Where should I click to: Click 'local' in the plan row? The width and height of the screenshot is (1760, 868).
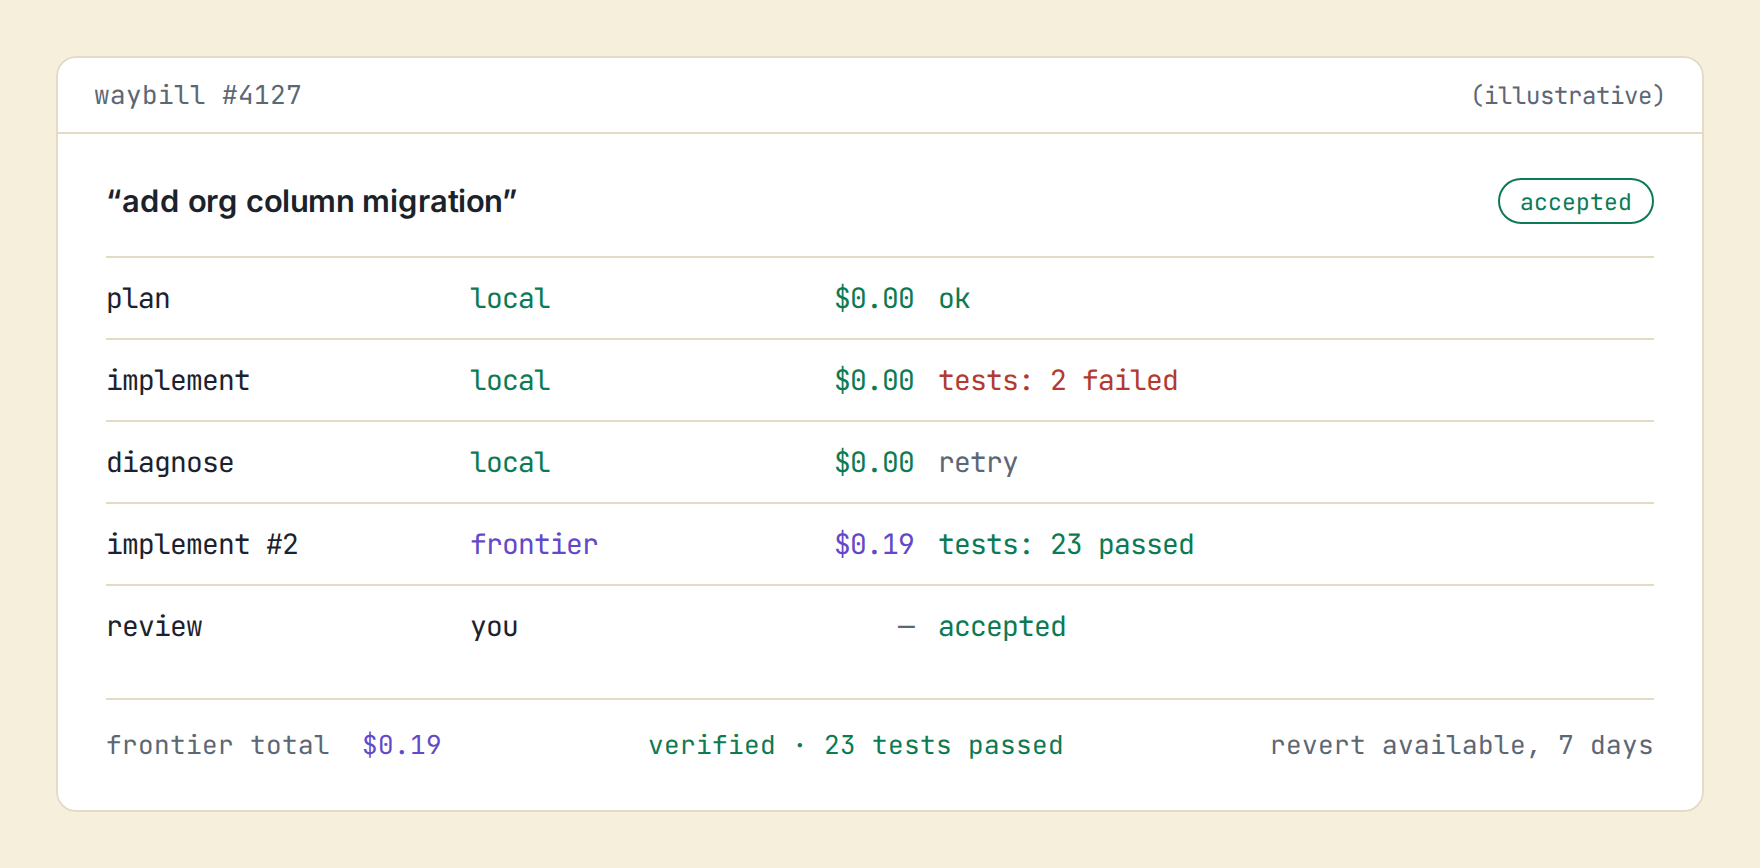(510, 298)
